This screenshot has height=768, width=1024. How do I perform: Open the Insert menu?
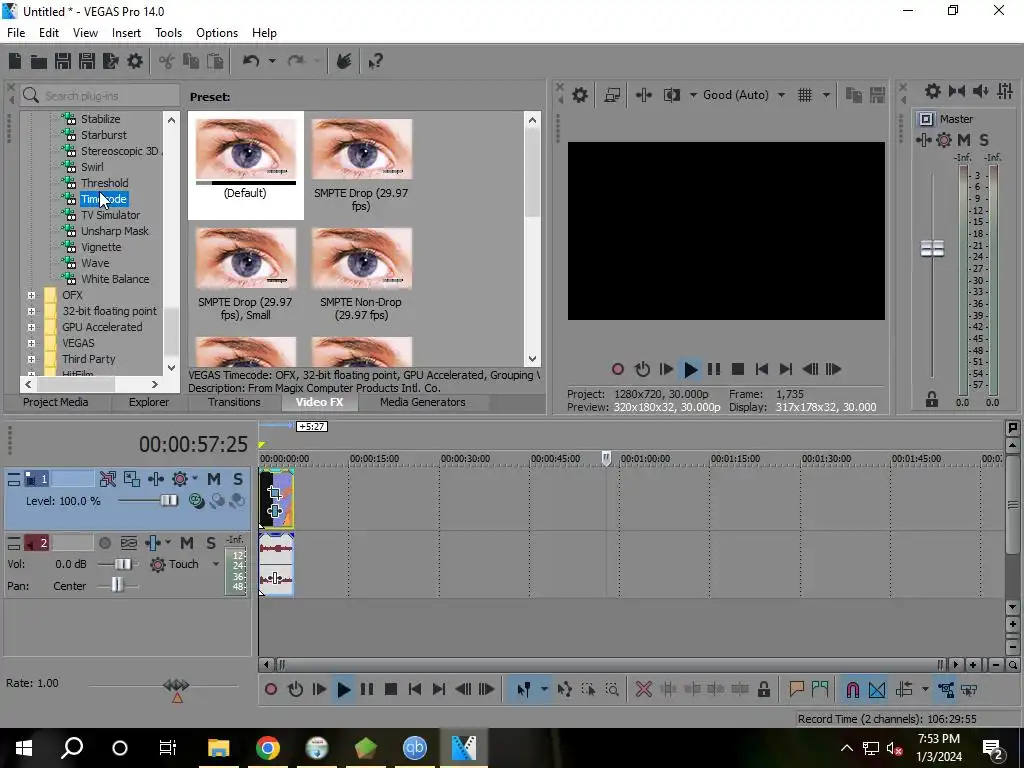[126, 33]
